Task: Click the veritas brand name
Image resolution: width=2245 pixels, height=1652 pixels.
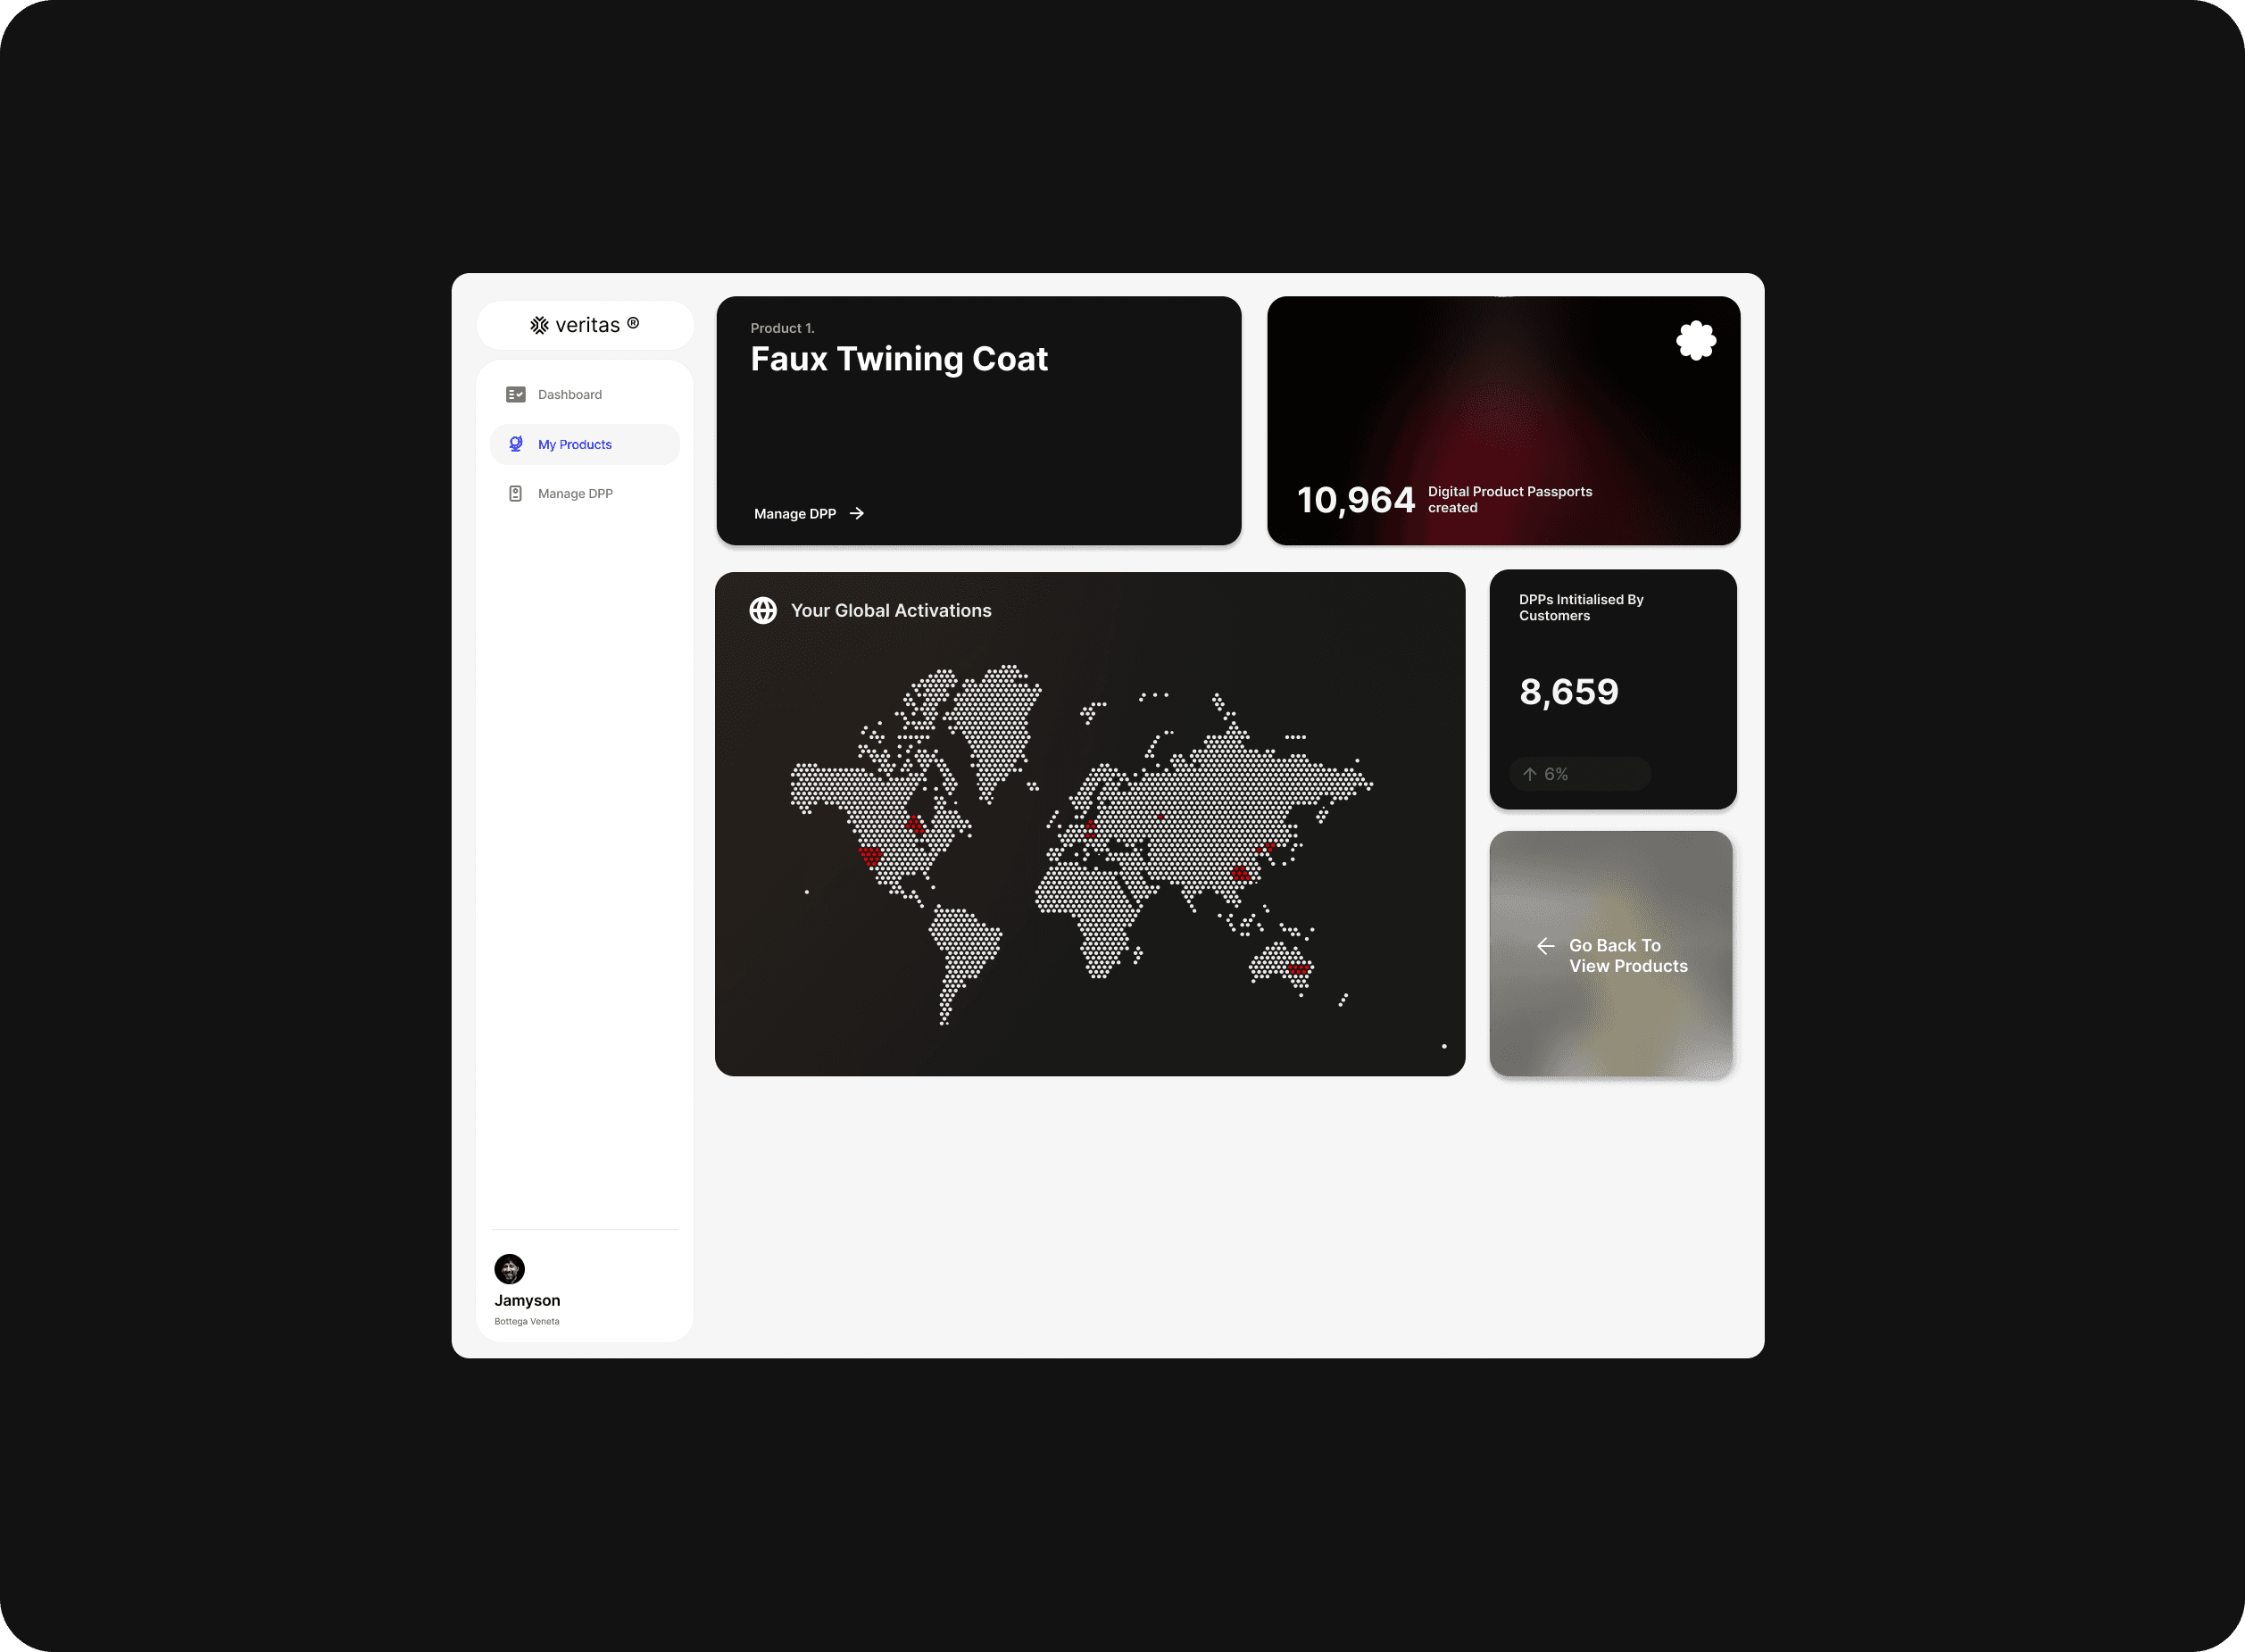Action: click(587, 325)
